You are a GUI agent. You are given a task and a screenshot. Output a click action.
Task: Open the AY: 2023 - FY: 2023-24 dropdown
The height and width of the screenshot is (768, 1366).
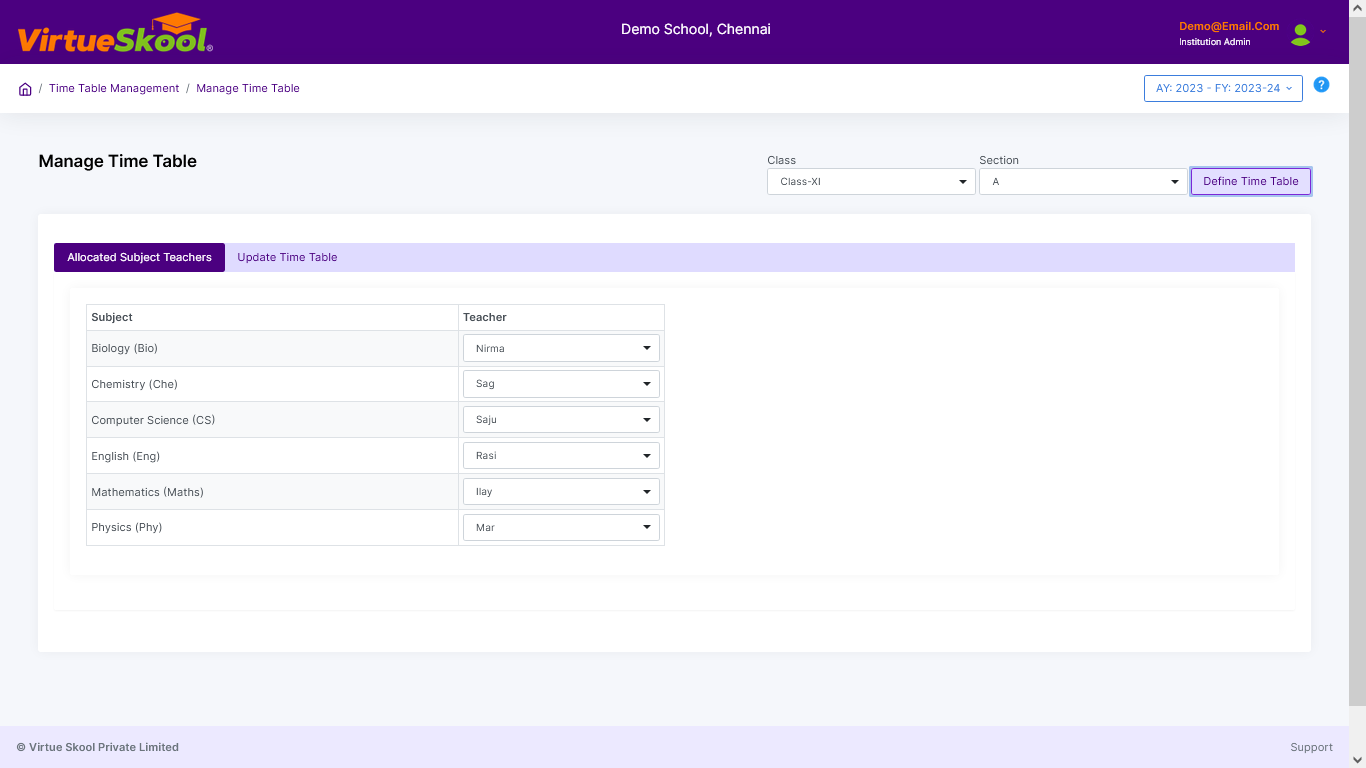tap(1223, 88)
